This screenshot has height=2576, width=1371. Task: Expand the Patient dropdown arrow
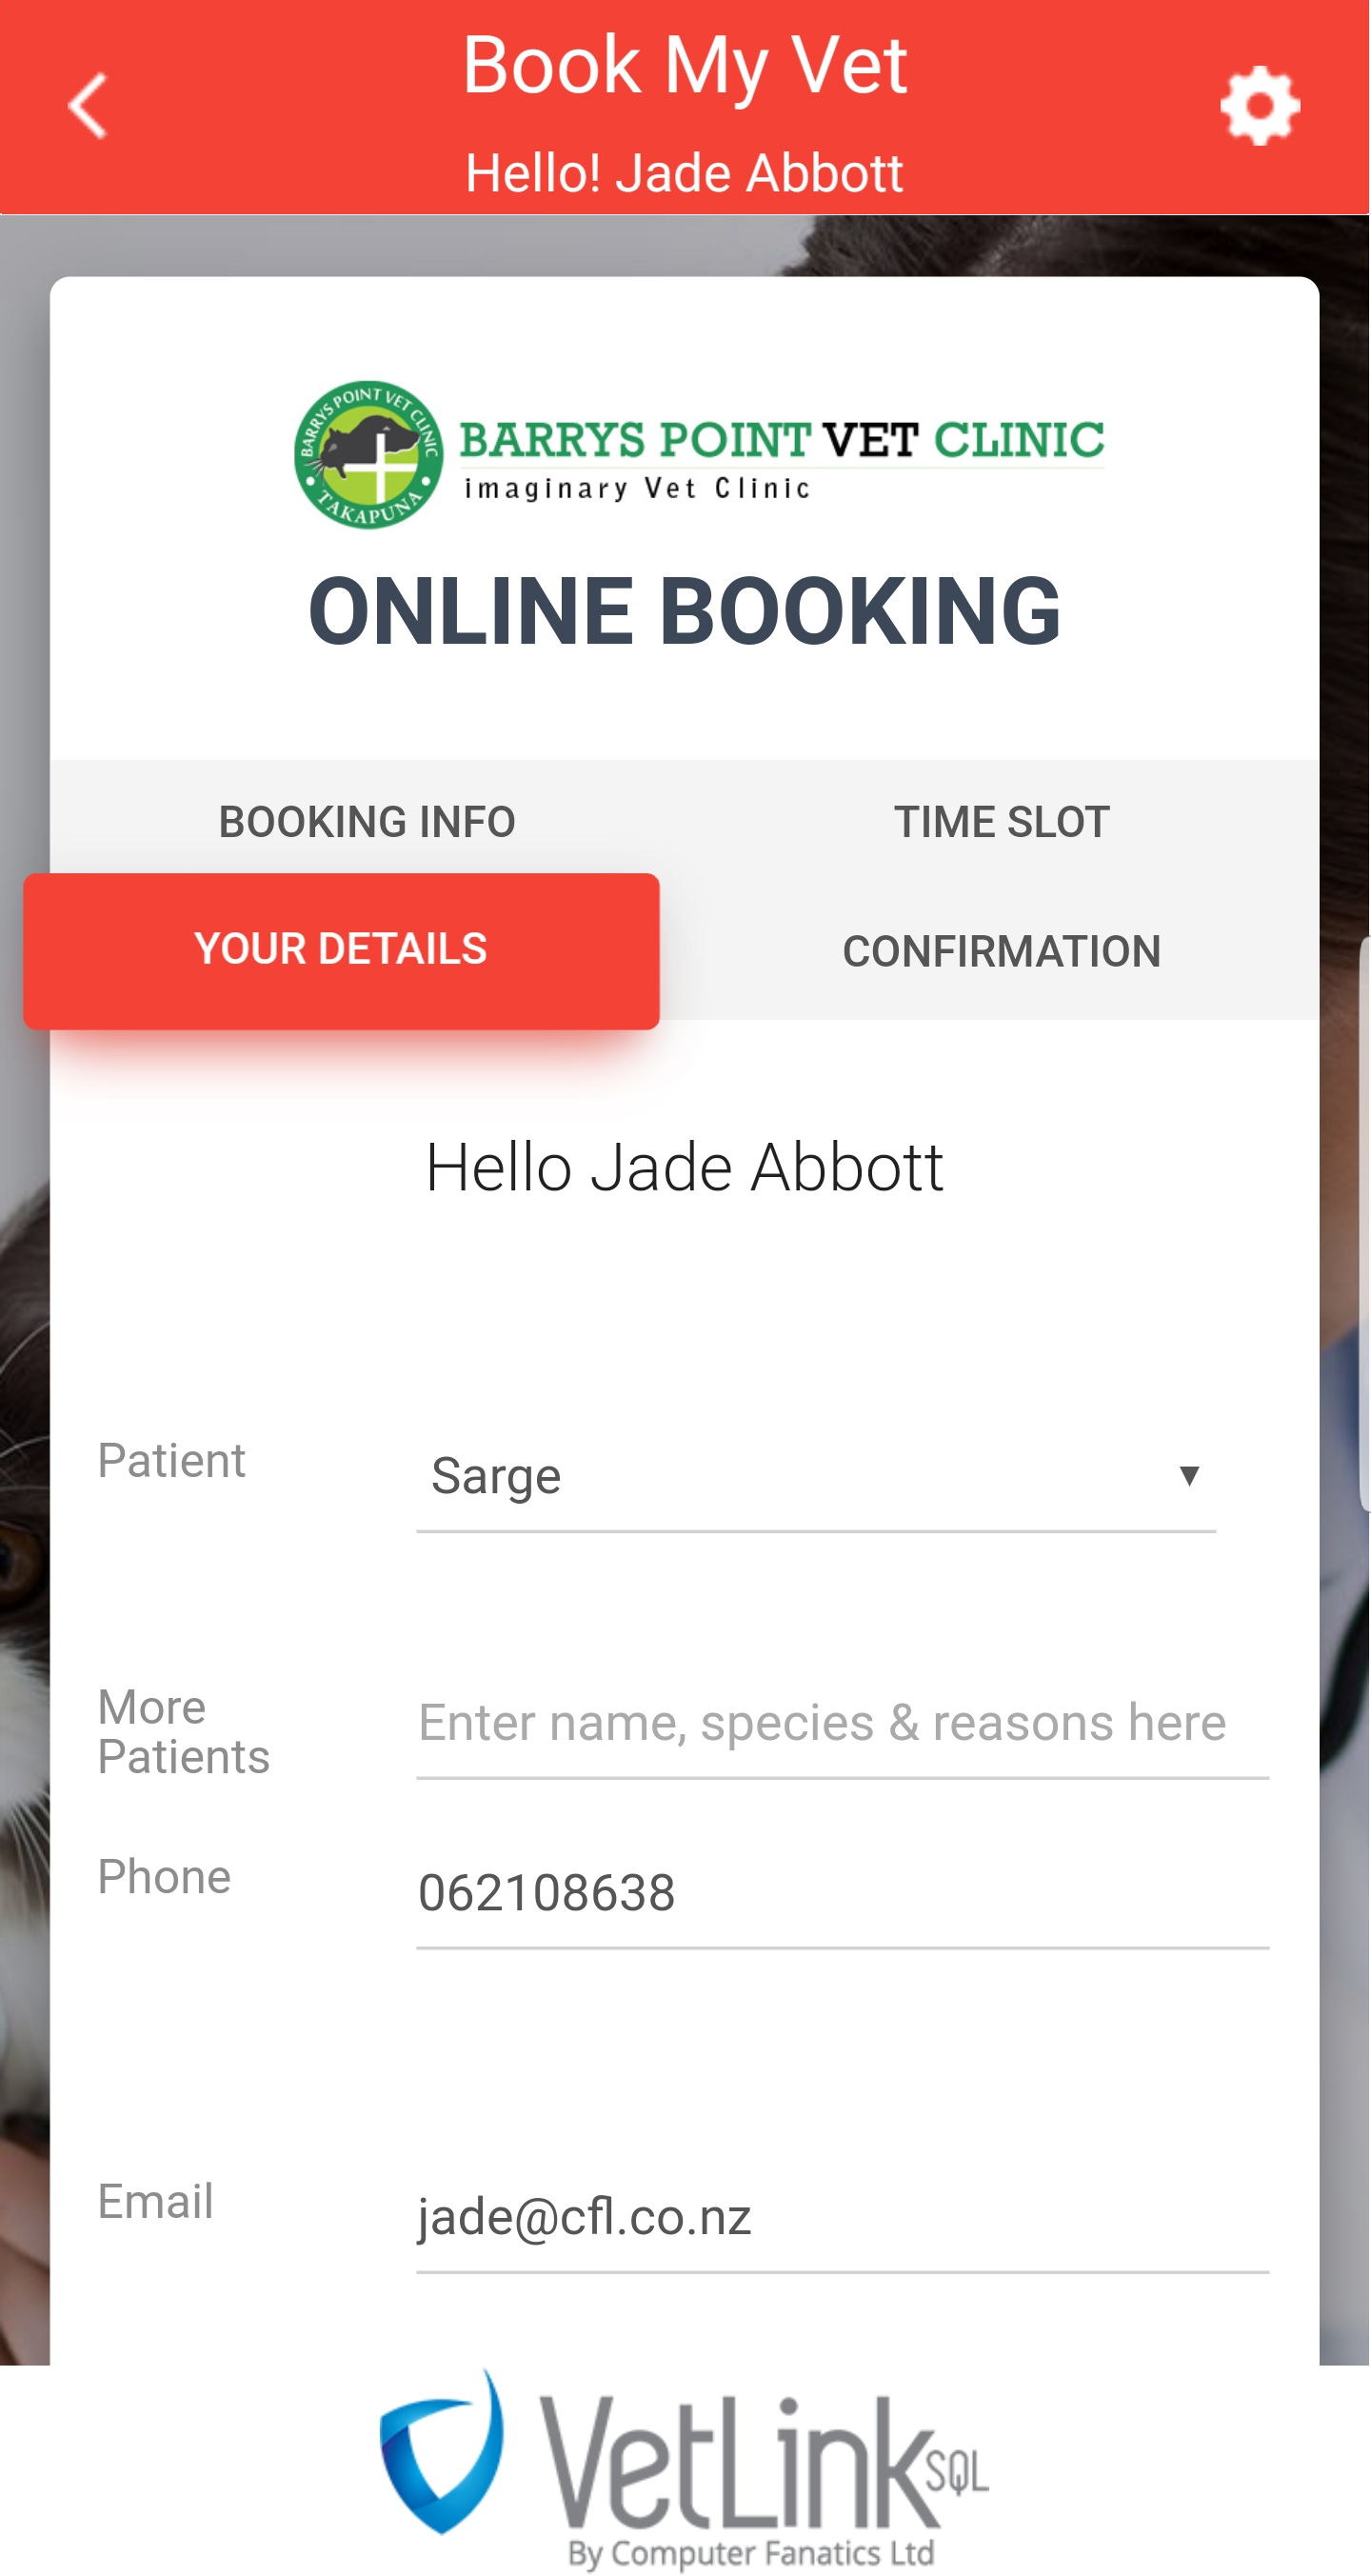tap(1189, 1476)
